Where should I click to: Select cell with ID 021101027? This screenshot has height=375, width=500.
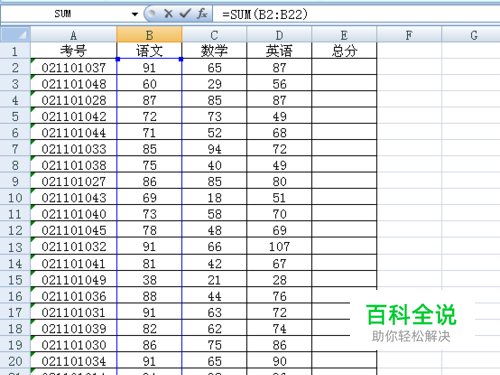tap(74, 181)
